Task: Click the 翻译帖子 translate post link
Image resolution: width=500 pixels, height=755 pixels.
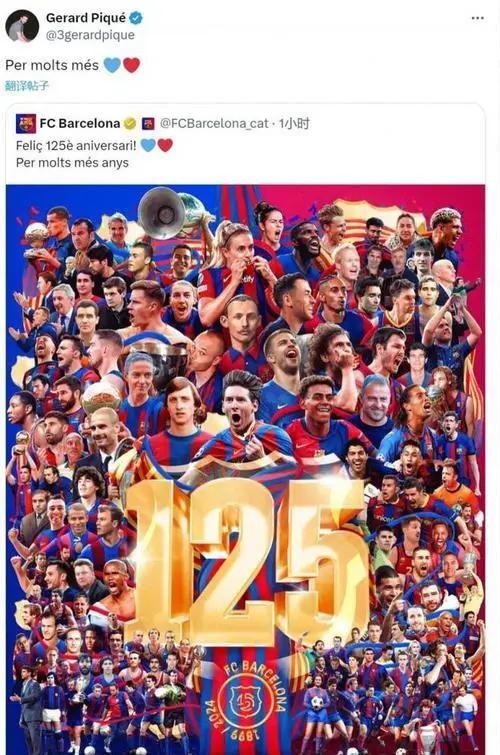Action: (x=27, y=86)
